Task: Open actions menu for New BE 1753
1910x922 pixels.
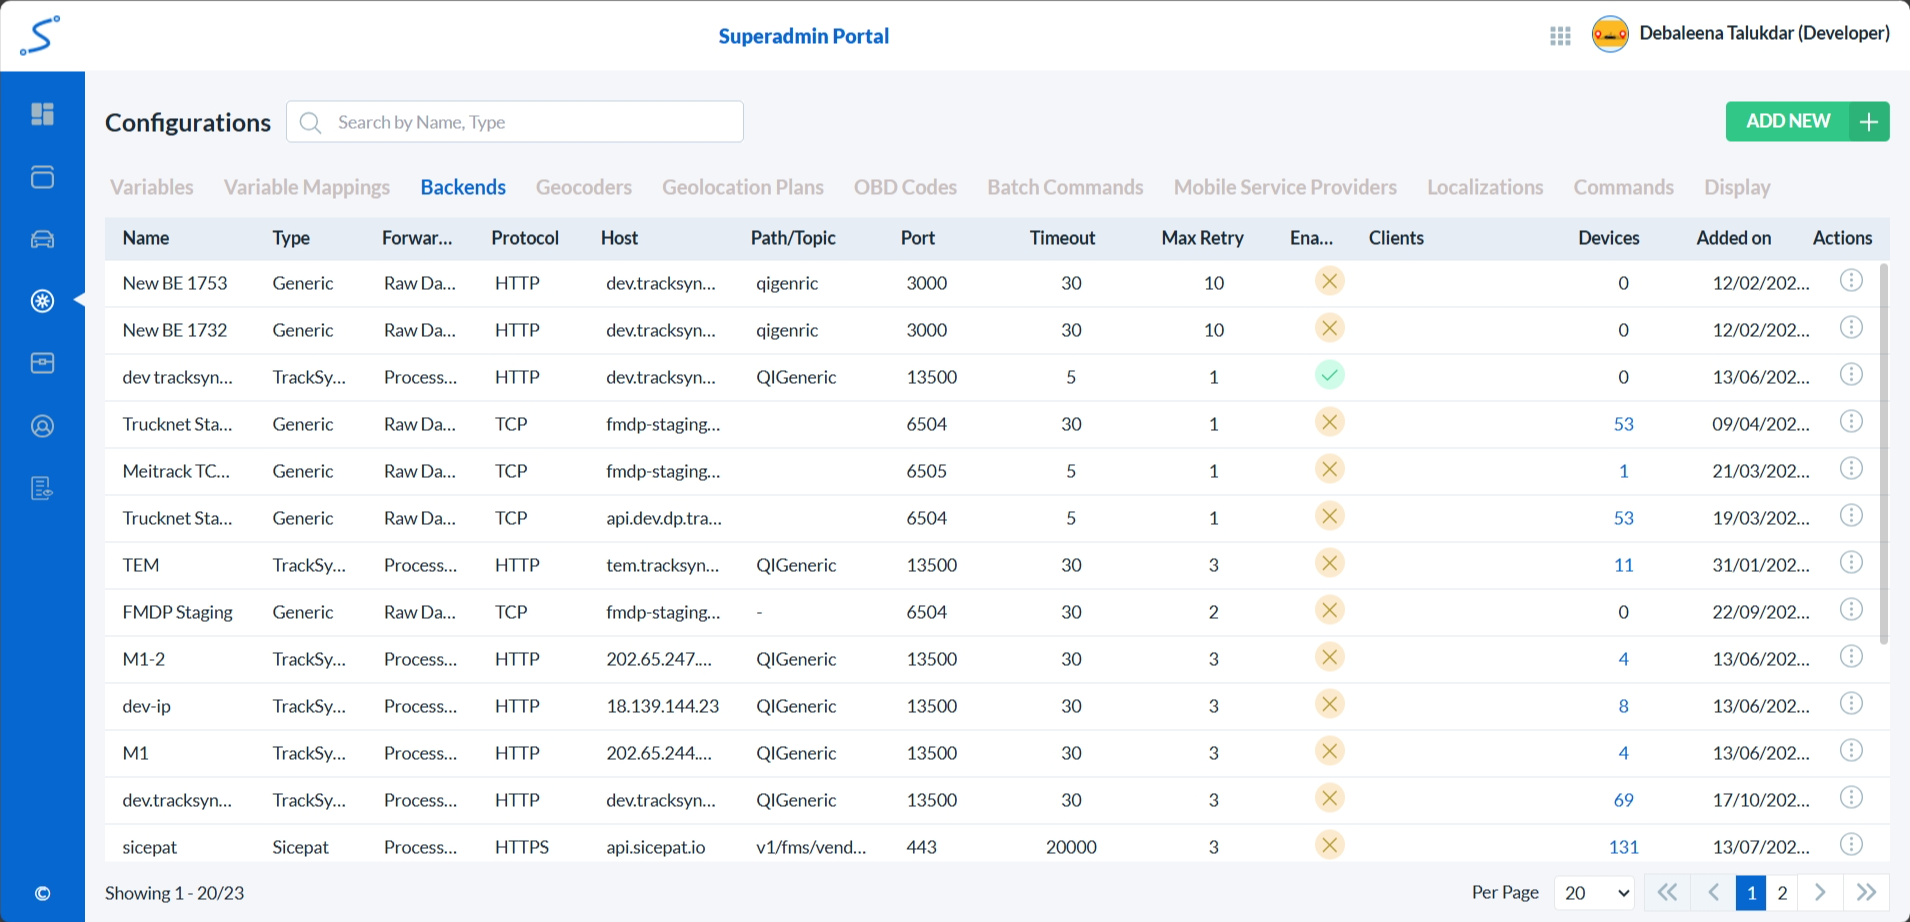Action: [1851, 281]
